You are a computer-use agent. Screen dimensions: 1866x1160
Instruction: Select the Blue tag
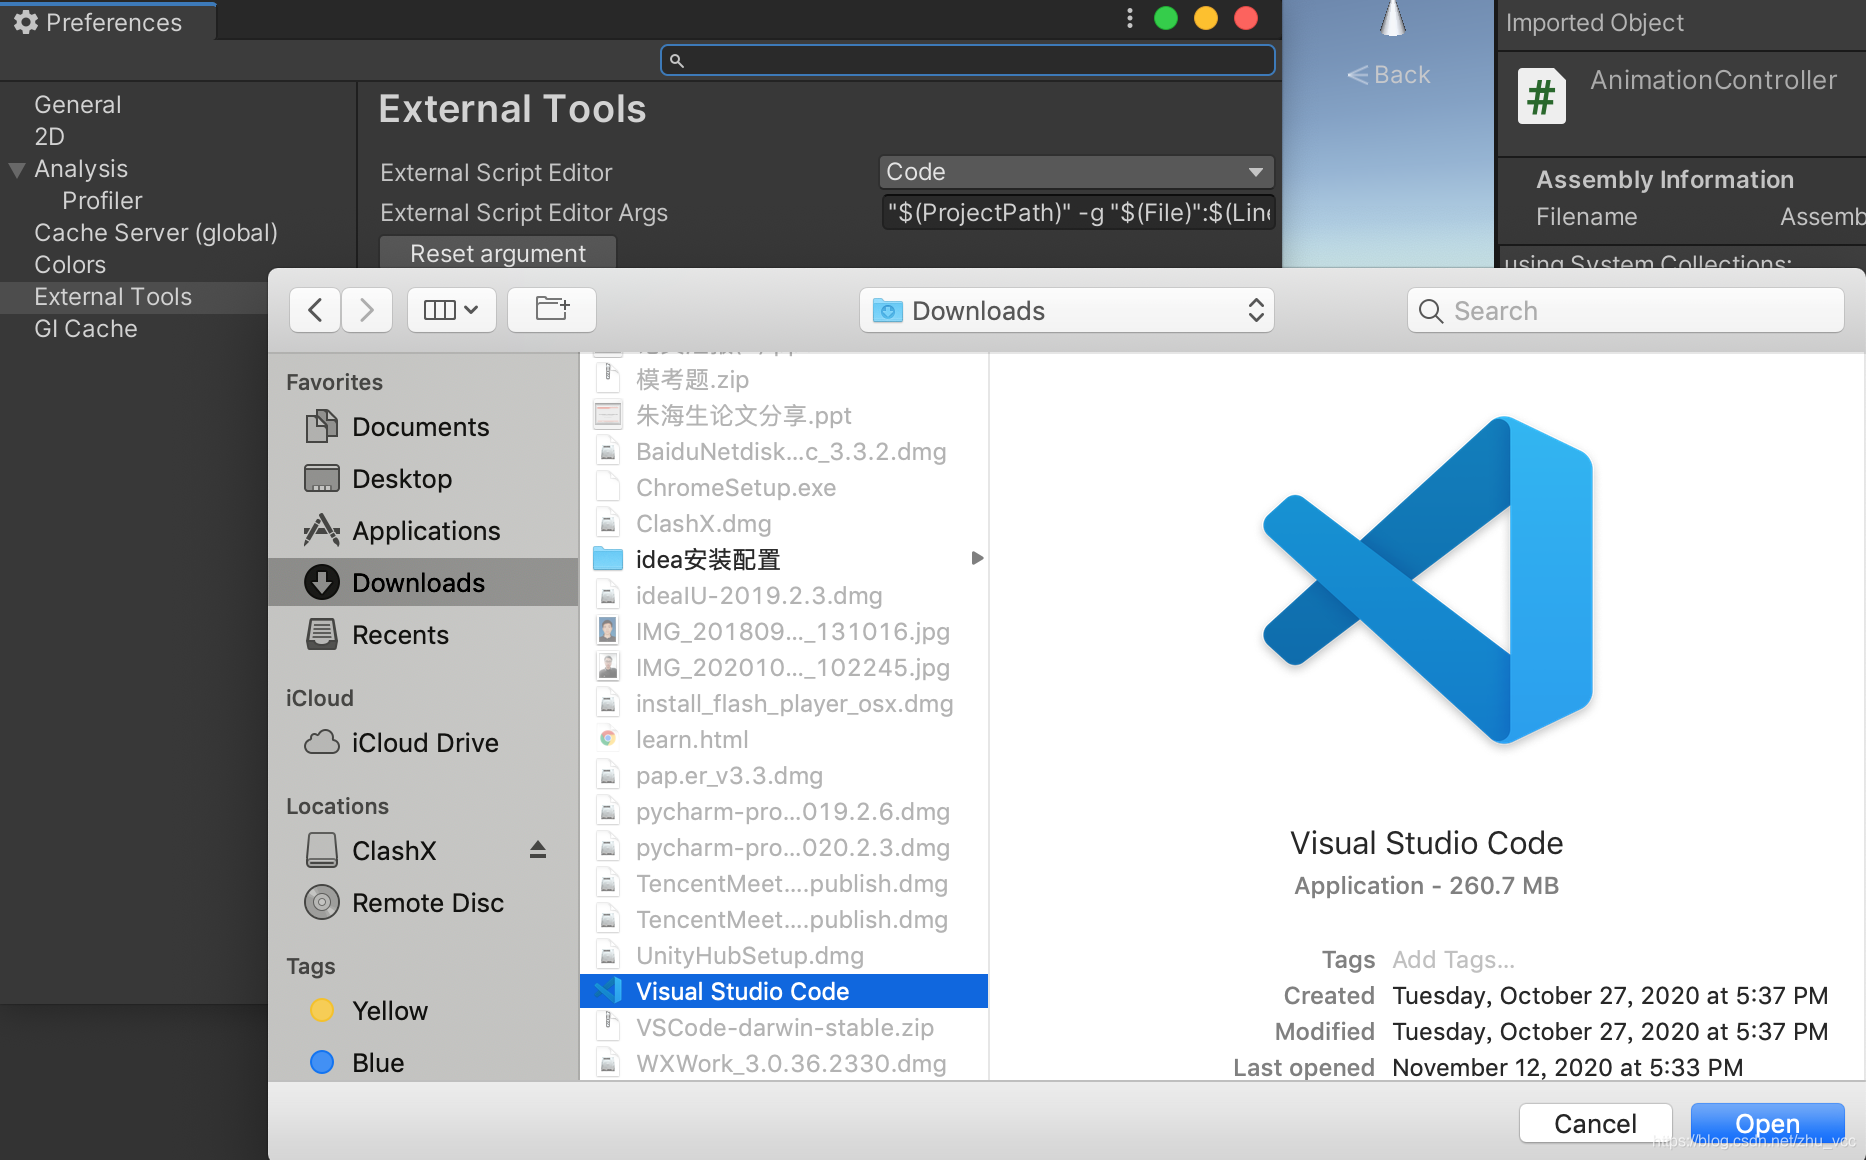423,1063
